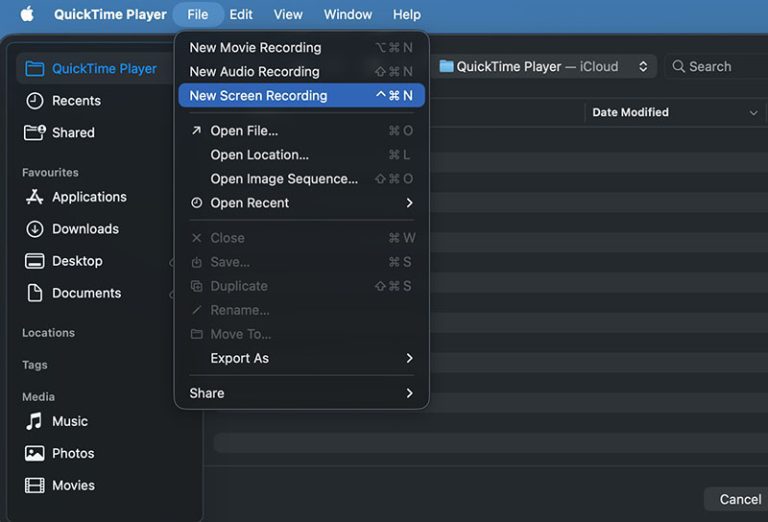
Task: Open the File menu
Action: (198, 15)
